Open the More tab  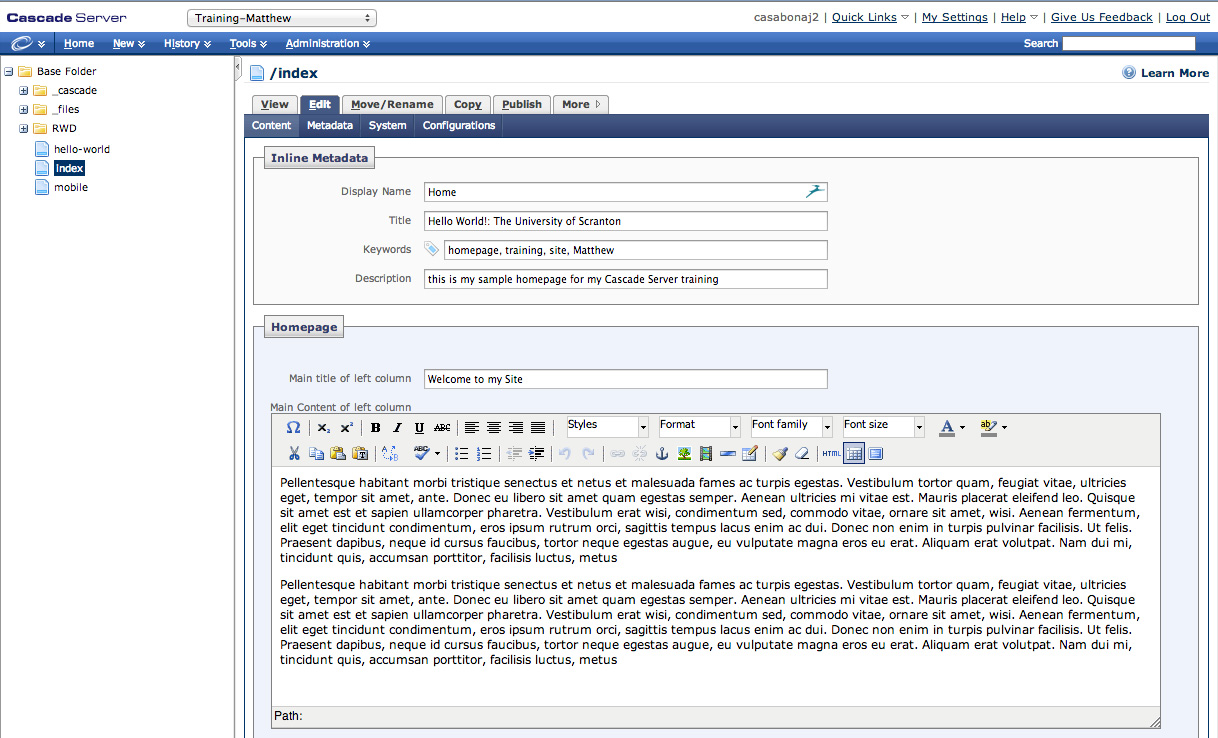click(x=580, y=104)
